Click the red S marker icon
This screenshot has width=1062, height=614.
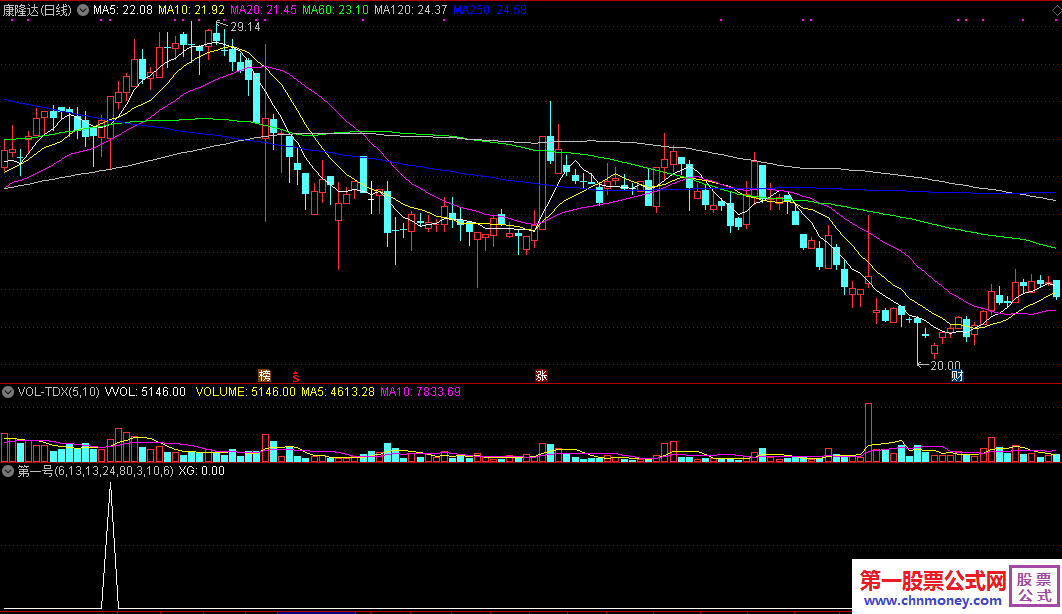coord(295,376)
